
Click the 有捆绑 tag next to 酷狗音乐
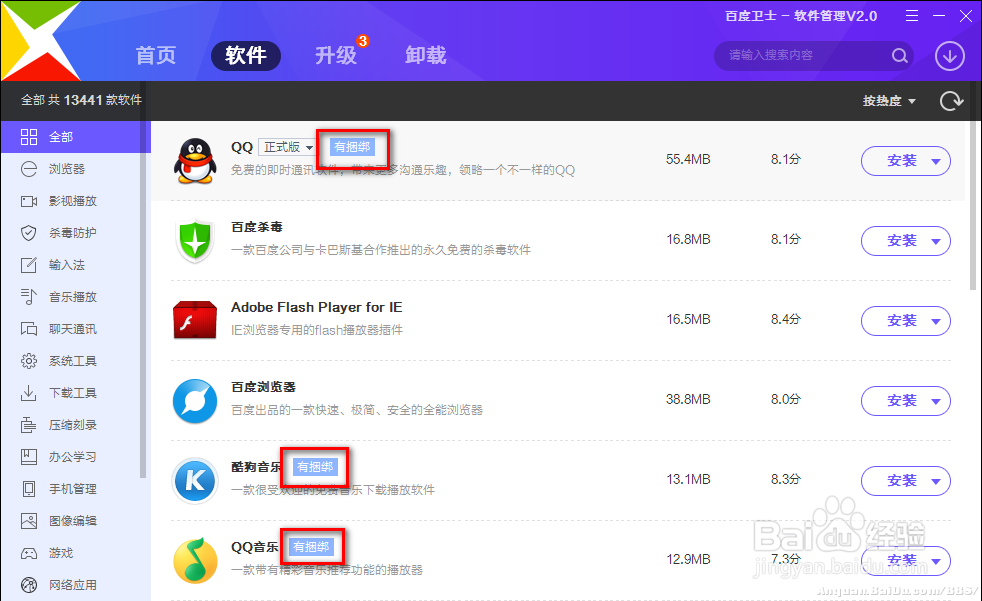[316, 467]
